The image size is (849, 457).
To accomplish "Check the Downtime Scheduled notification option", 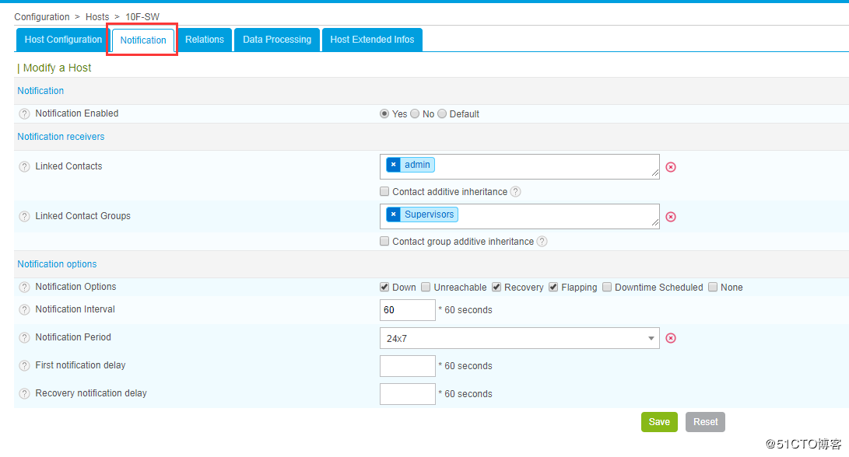I will pyautogui.click(x=607, y=287).
